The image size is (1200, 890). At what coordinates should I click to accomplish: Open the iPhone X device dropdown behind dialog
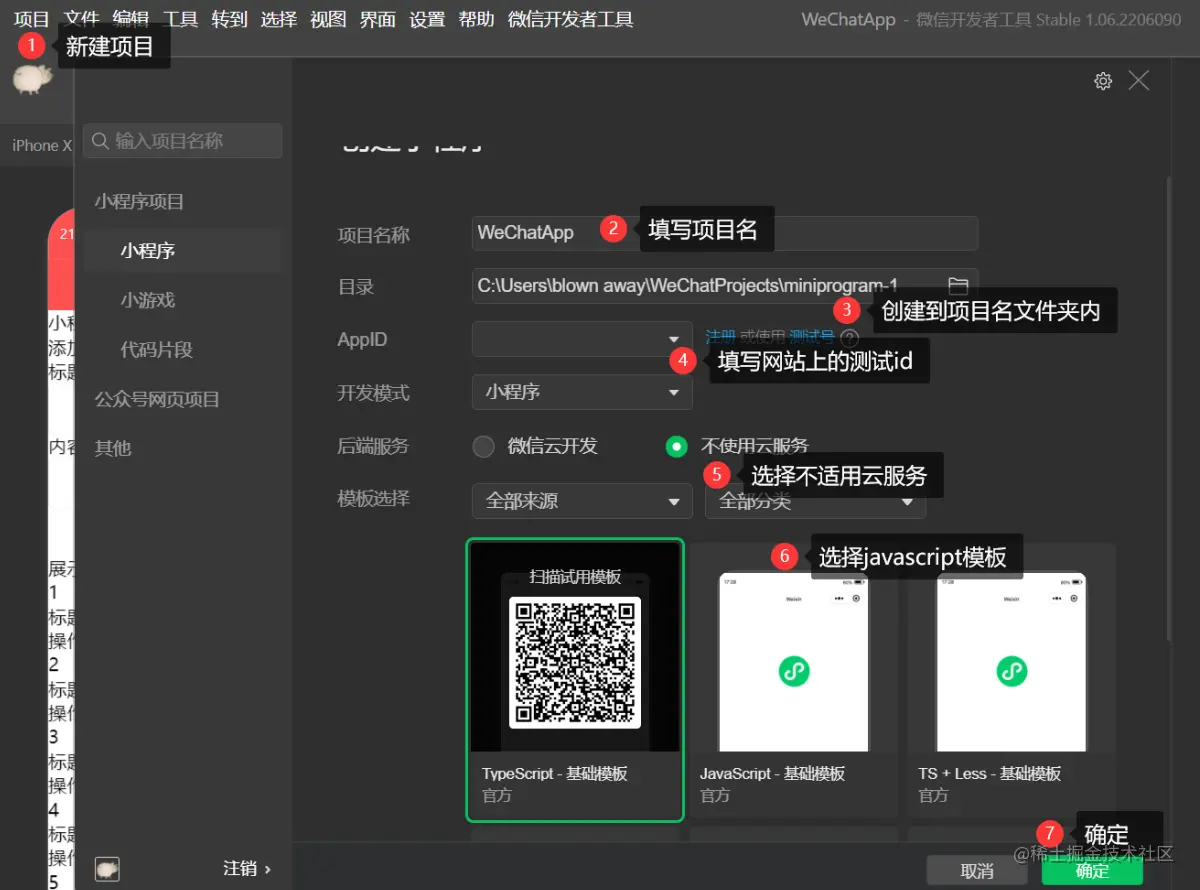(x=41, y=145)
